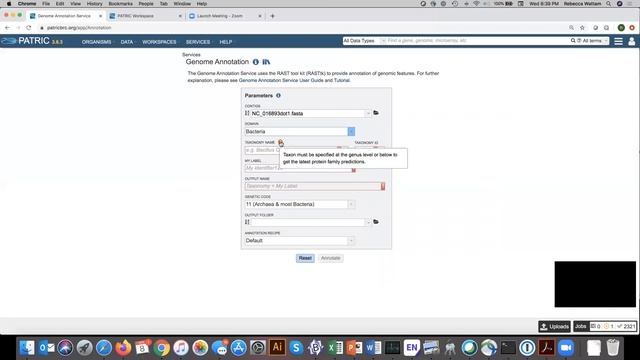Click the search magnifier in PATRIC search bar
Viewport: 640px width, 360px height.
(573, 41)
